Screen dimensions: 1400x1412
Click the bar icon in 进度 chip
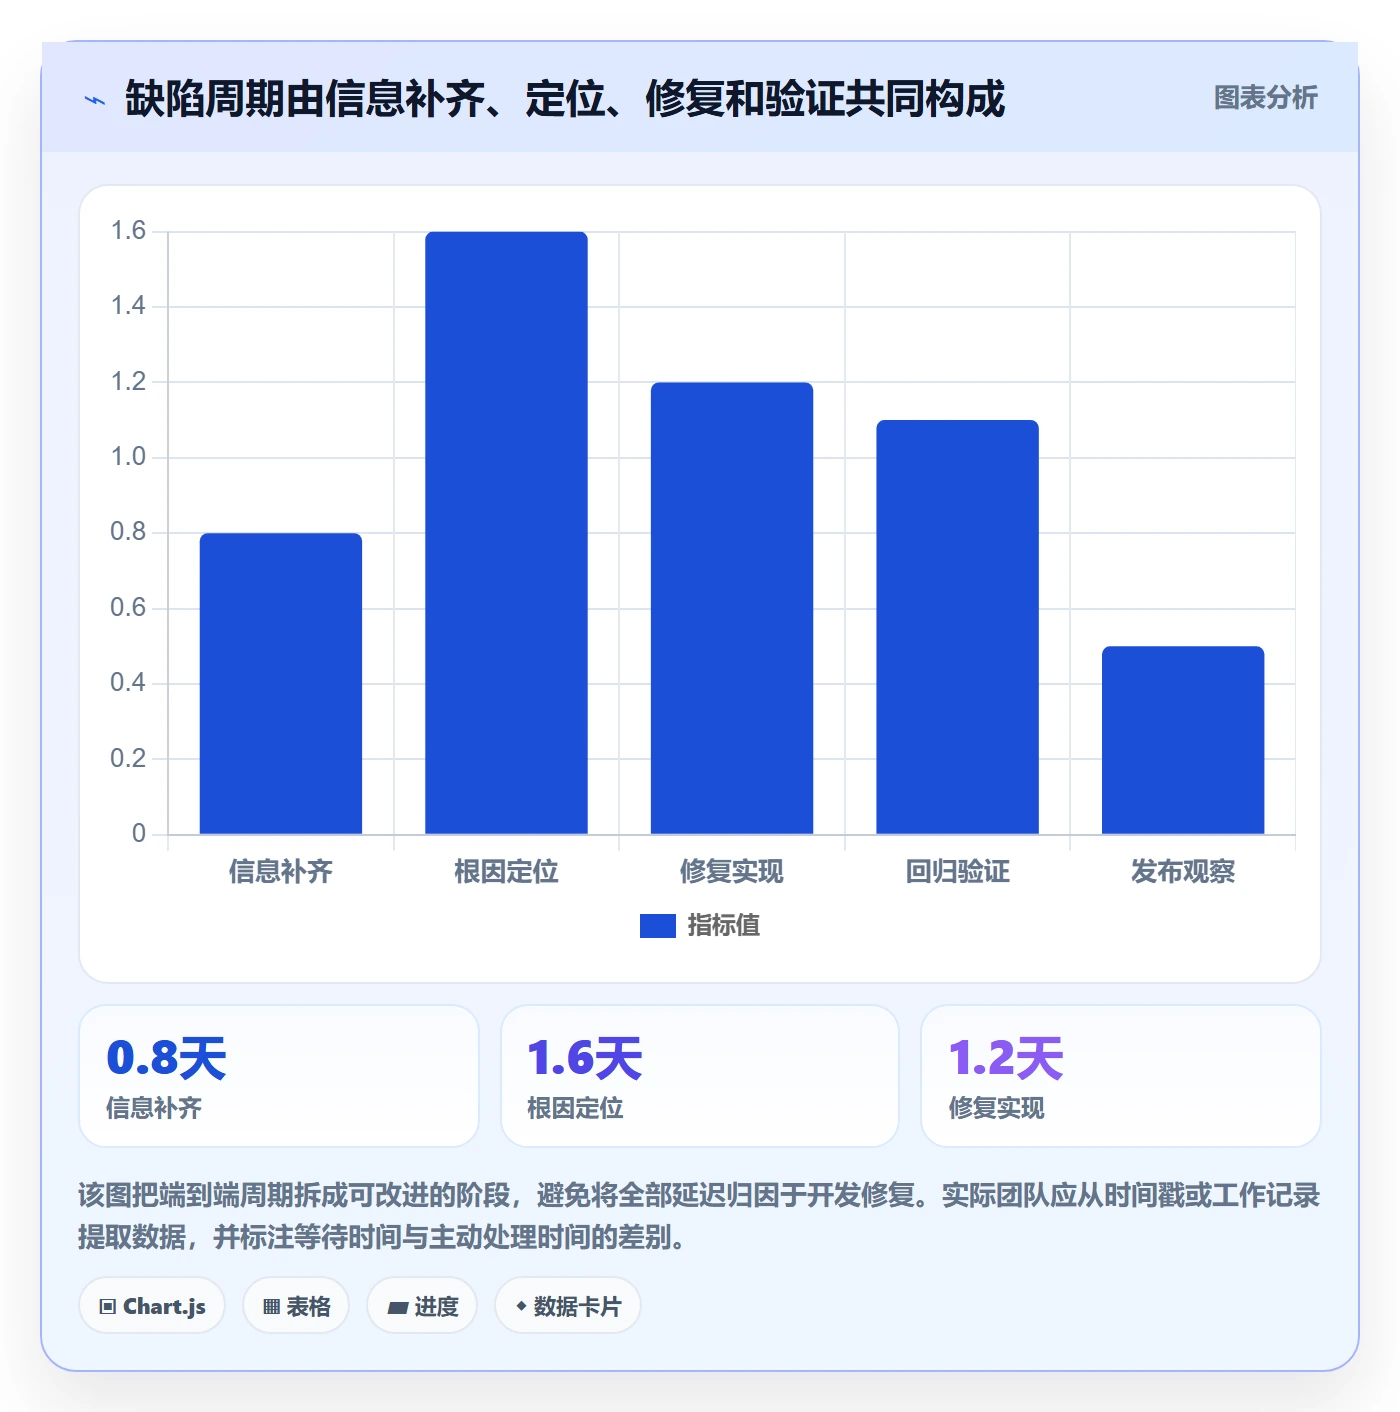(x=397, y=1308)
